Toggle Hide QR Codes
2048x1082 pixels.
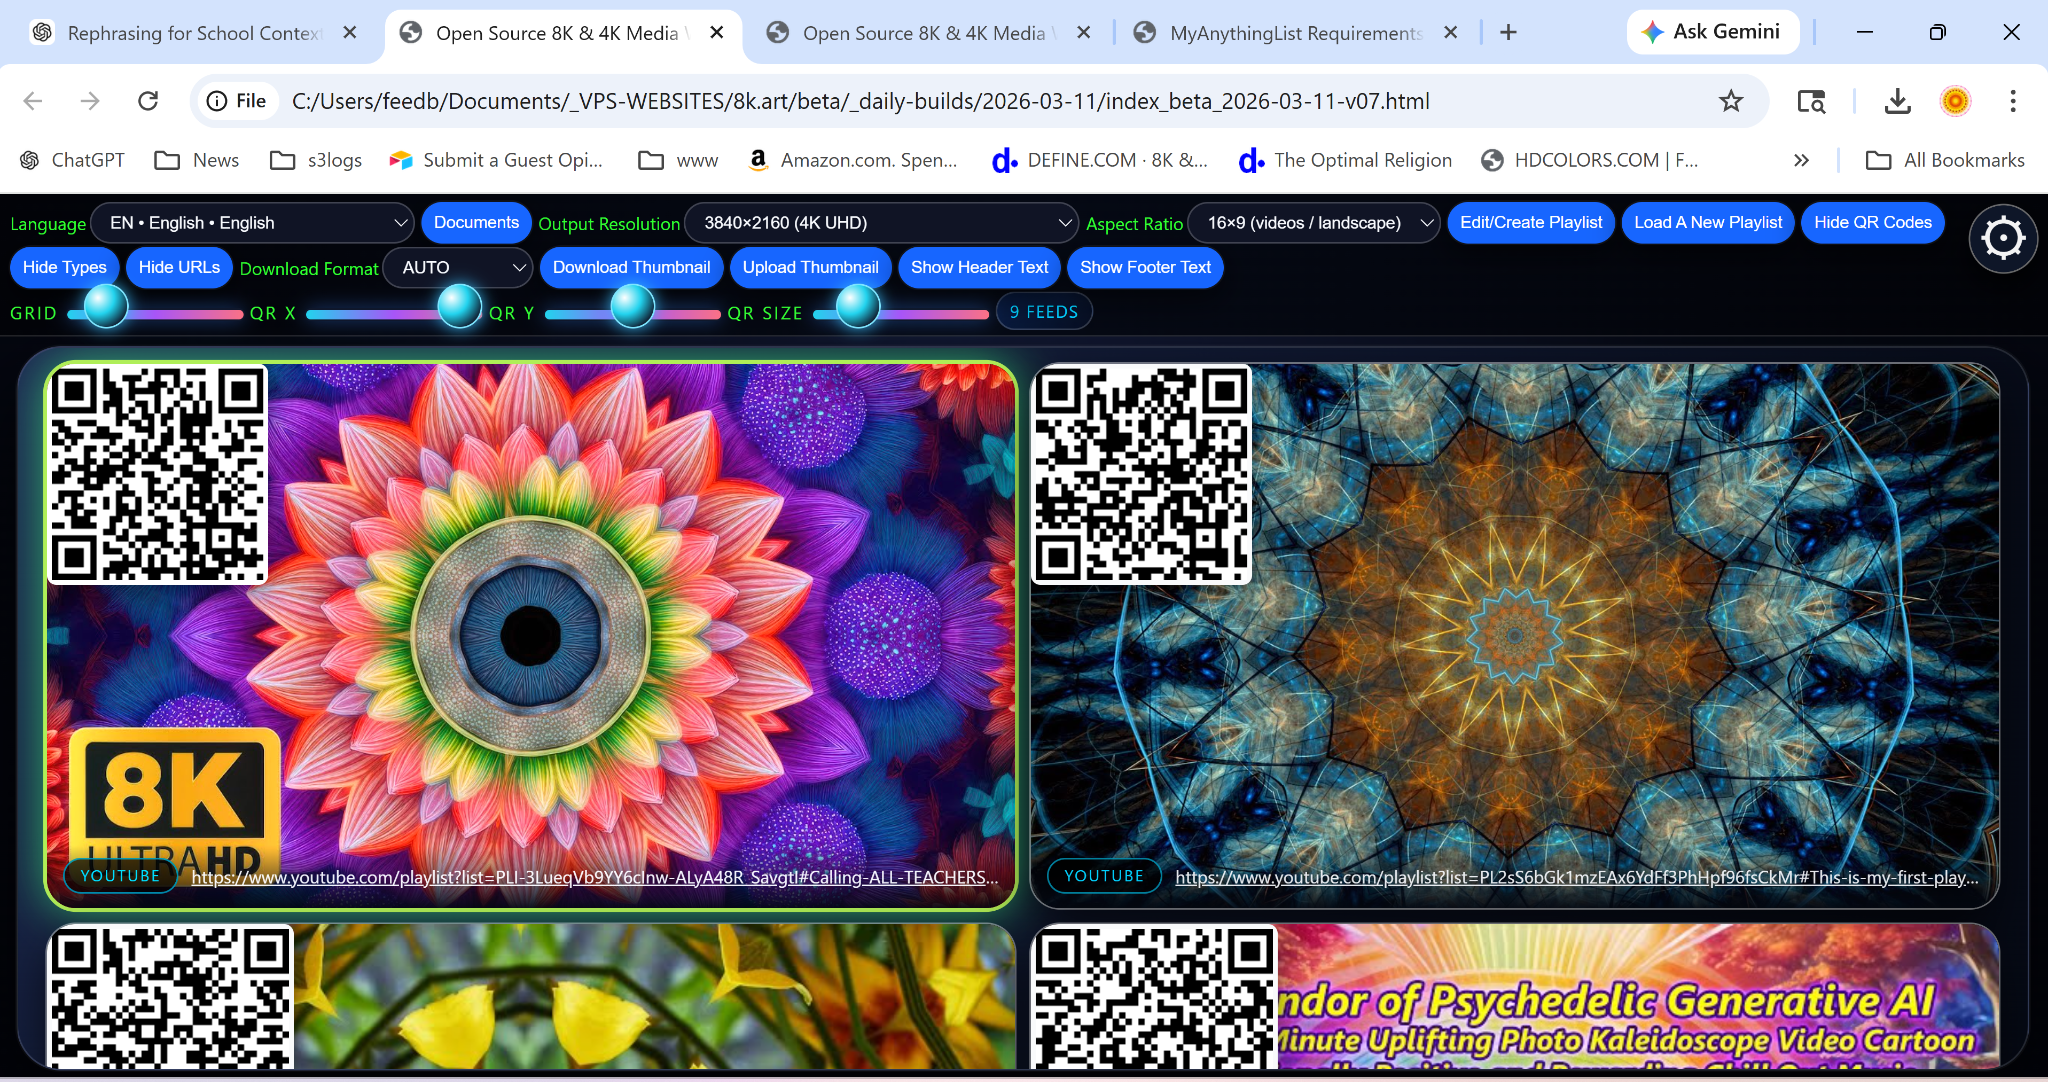coord(1873,223)
